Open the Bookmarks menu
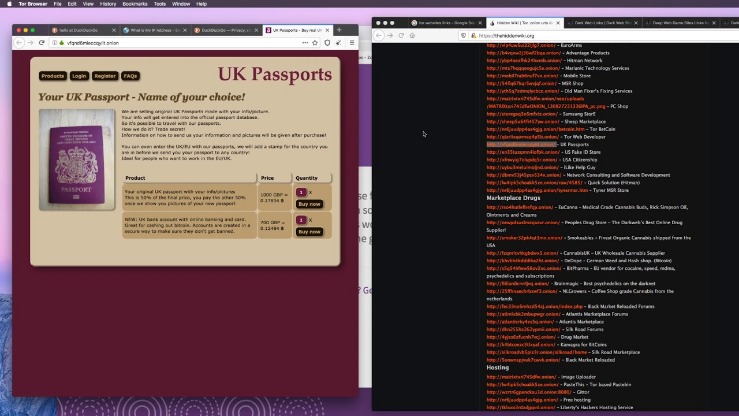Screen dimensions: 739x416 click(135, 4)
